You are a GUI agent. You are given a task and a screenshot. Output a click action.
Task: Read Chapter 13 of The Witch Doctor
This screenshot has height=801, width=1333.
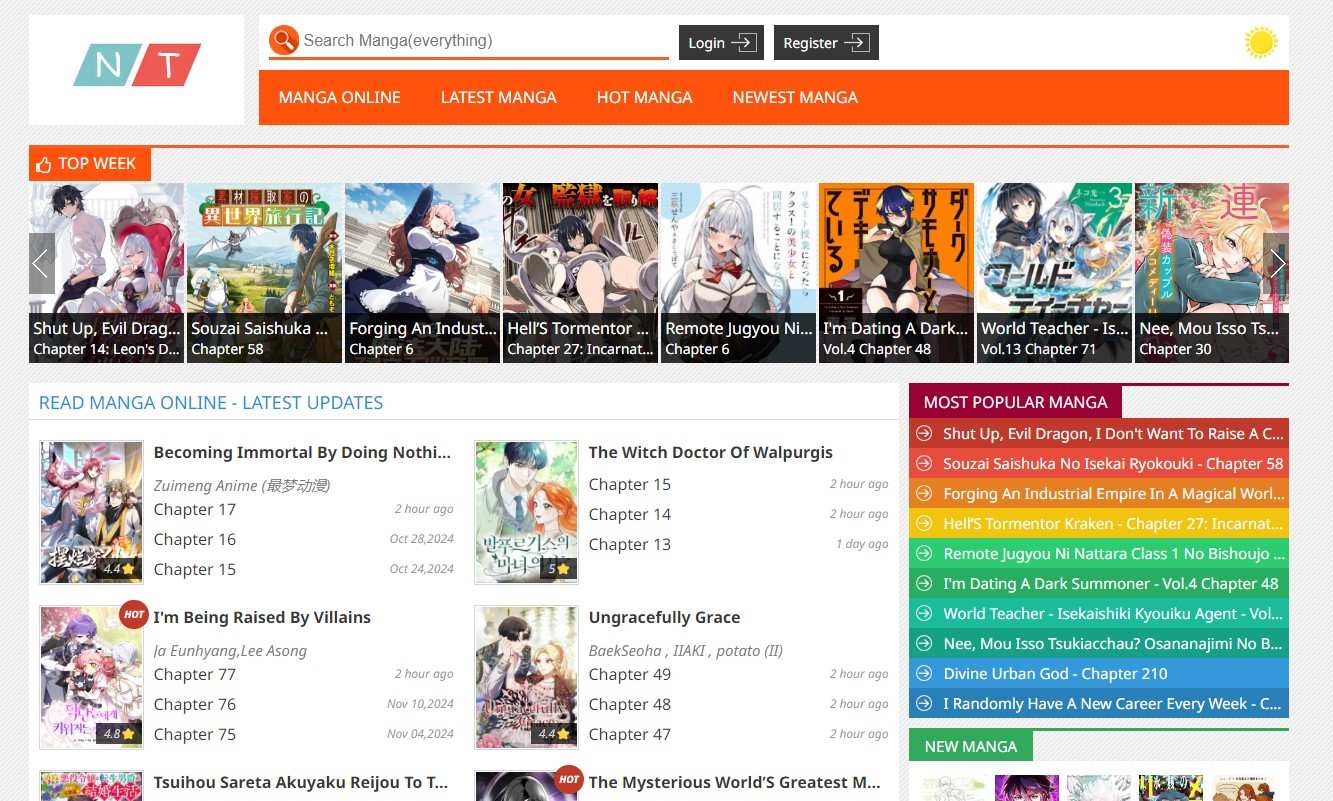click(x=630, y=544)
